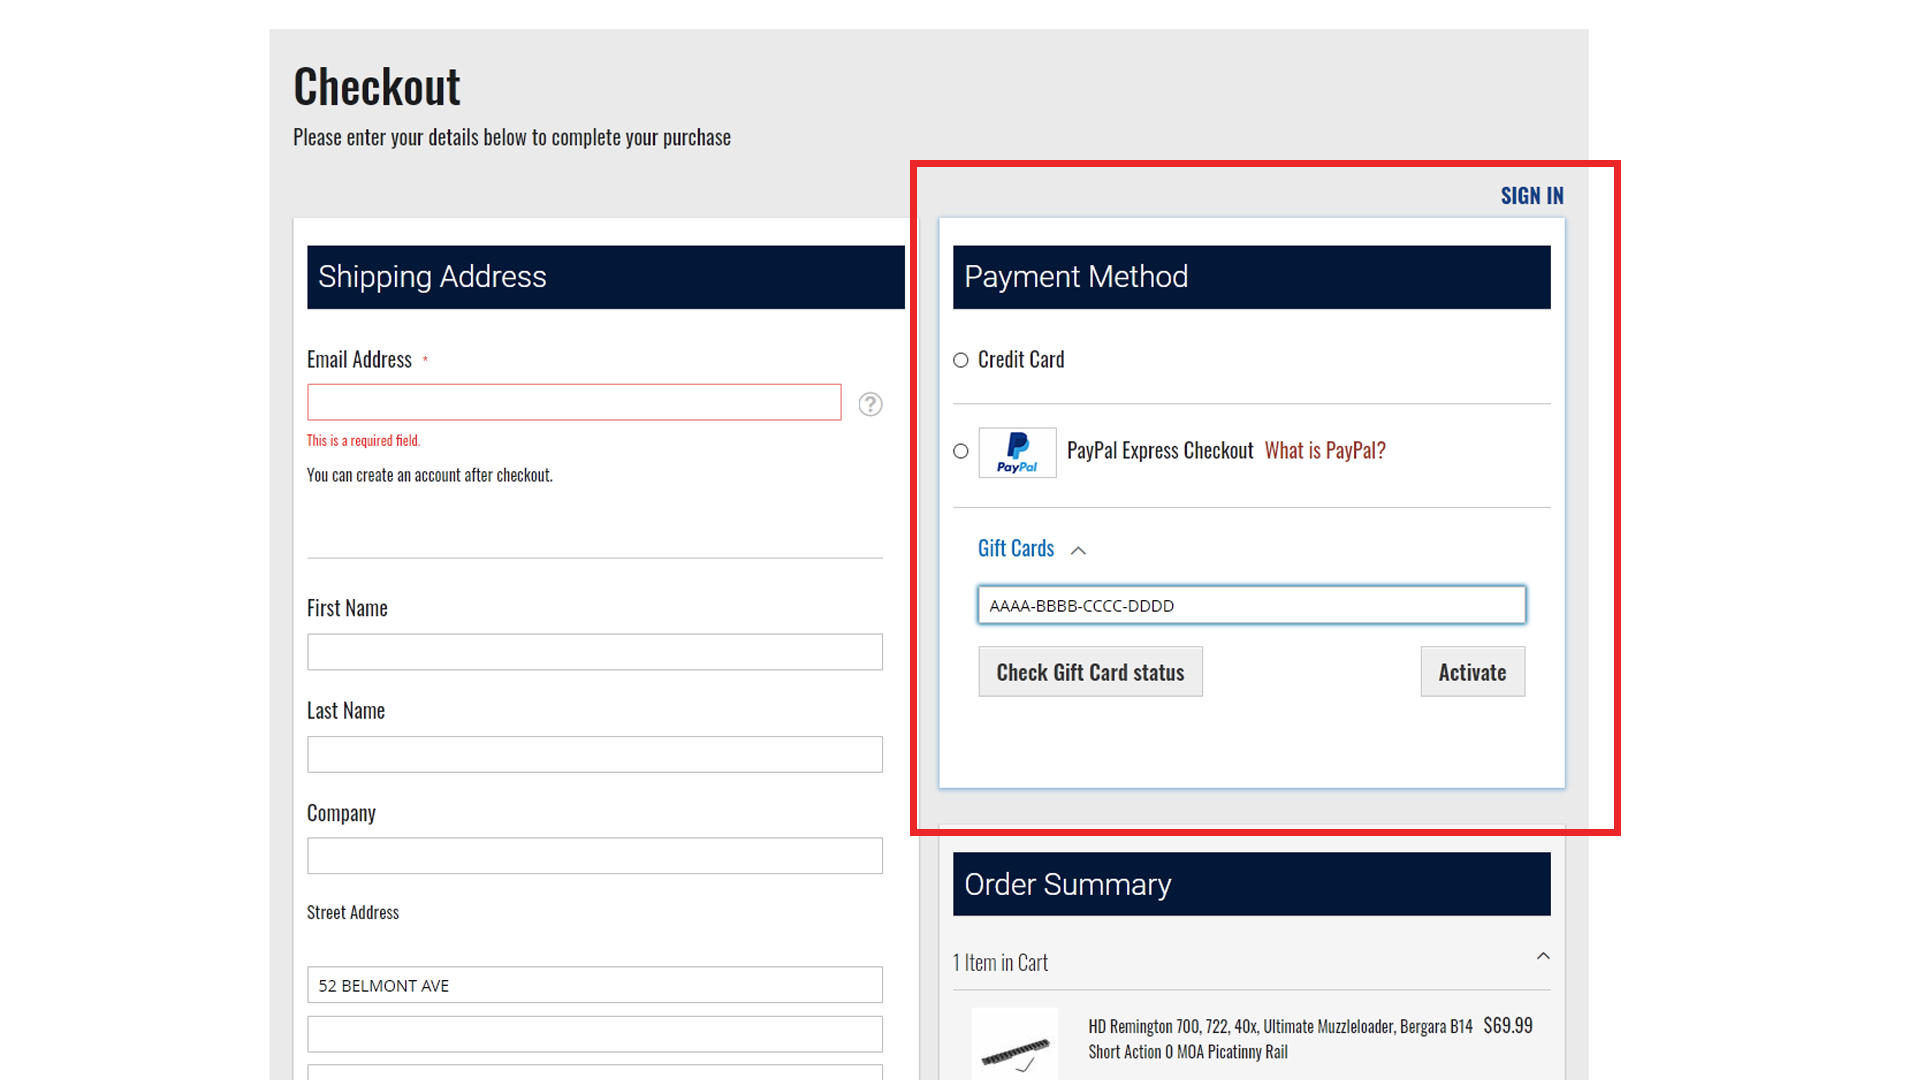1920x1080 pixels.
Task: Open the What is PayPal? link
Action: coord(1324,451)
